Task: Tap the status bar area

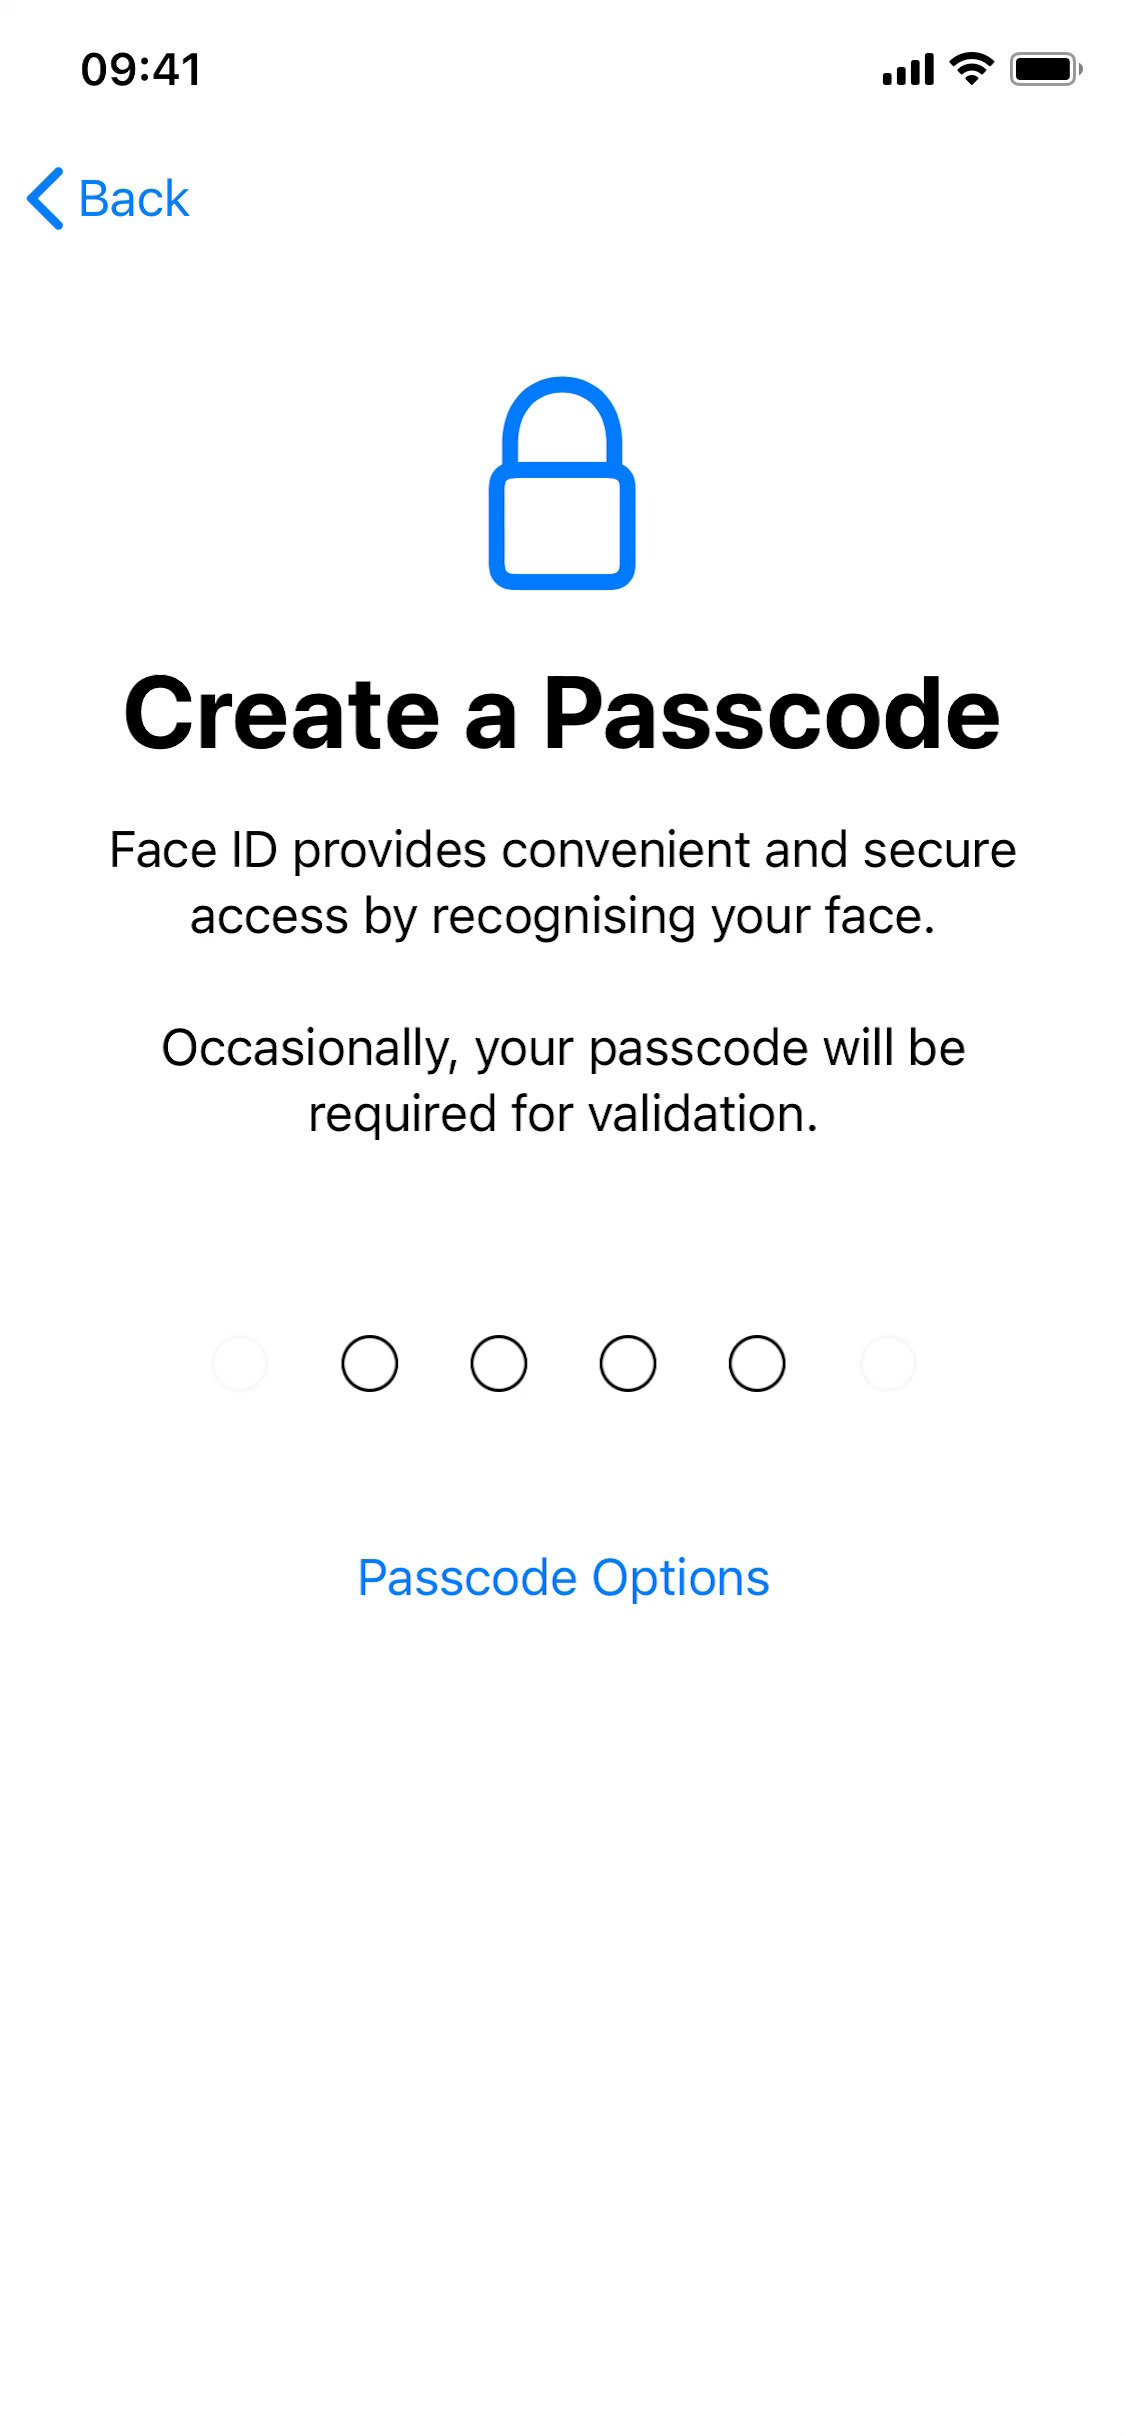Action: pyautogui.click(x=563, y=68)
